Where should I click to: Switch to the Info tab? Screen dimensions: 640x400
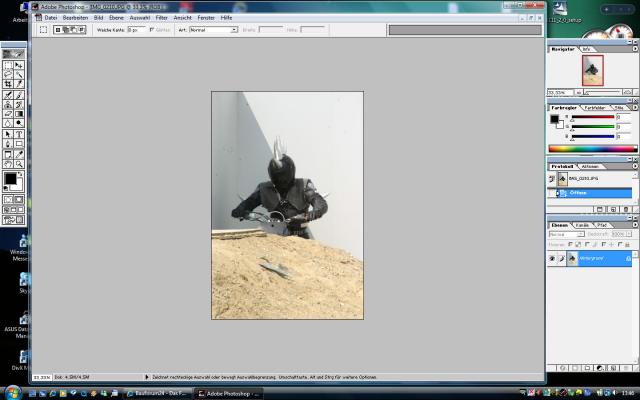tap(586, 49)
